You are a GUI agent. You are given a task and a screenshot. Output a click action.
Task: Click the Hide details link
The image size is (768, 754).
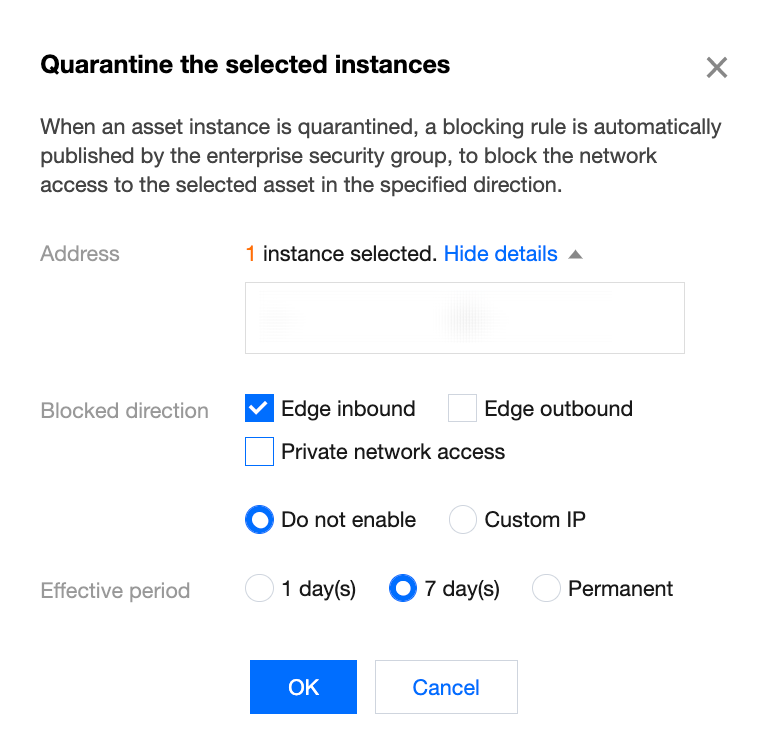500,254
